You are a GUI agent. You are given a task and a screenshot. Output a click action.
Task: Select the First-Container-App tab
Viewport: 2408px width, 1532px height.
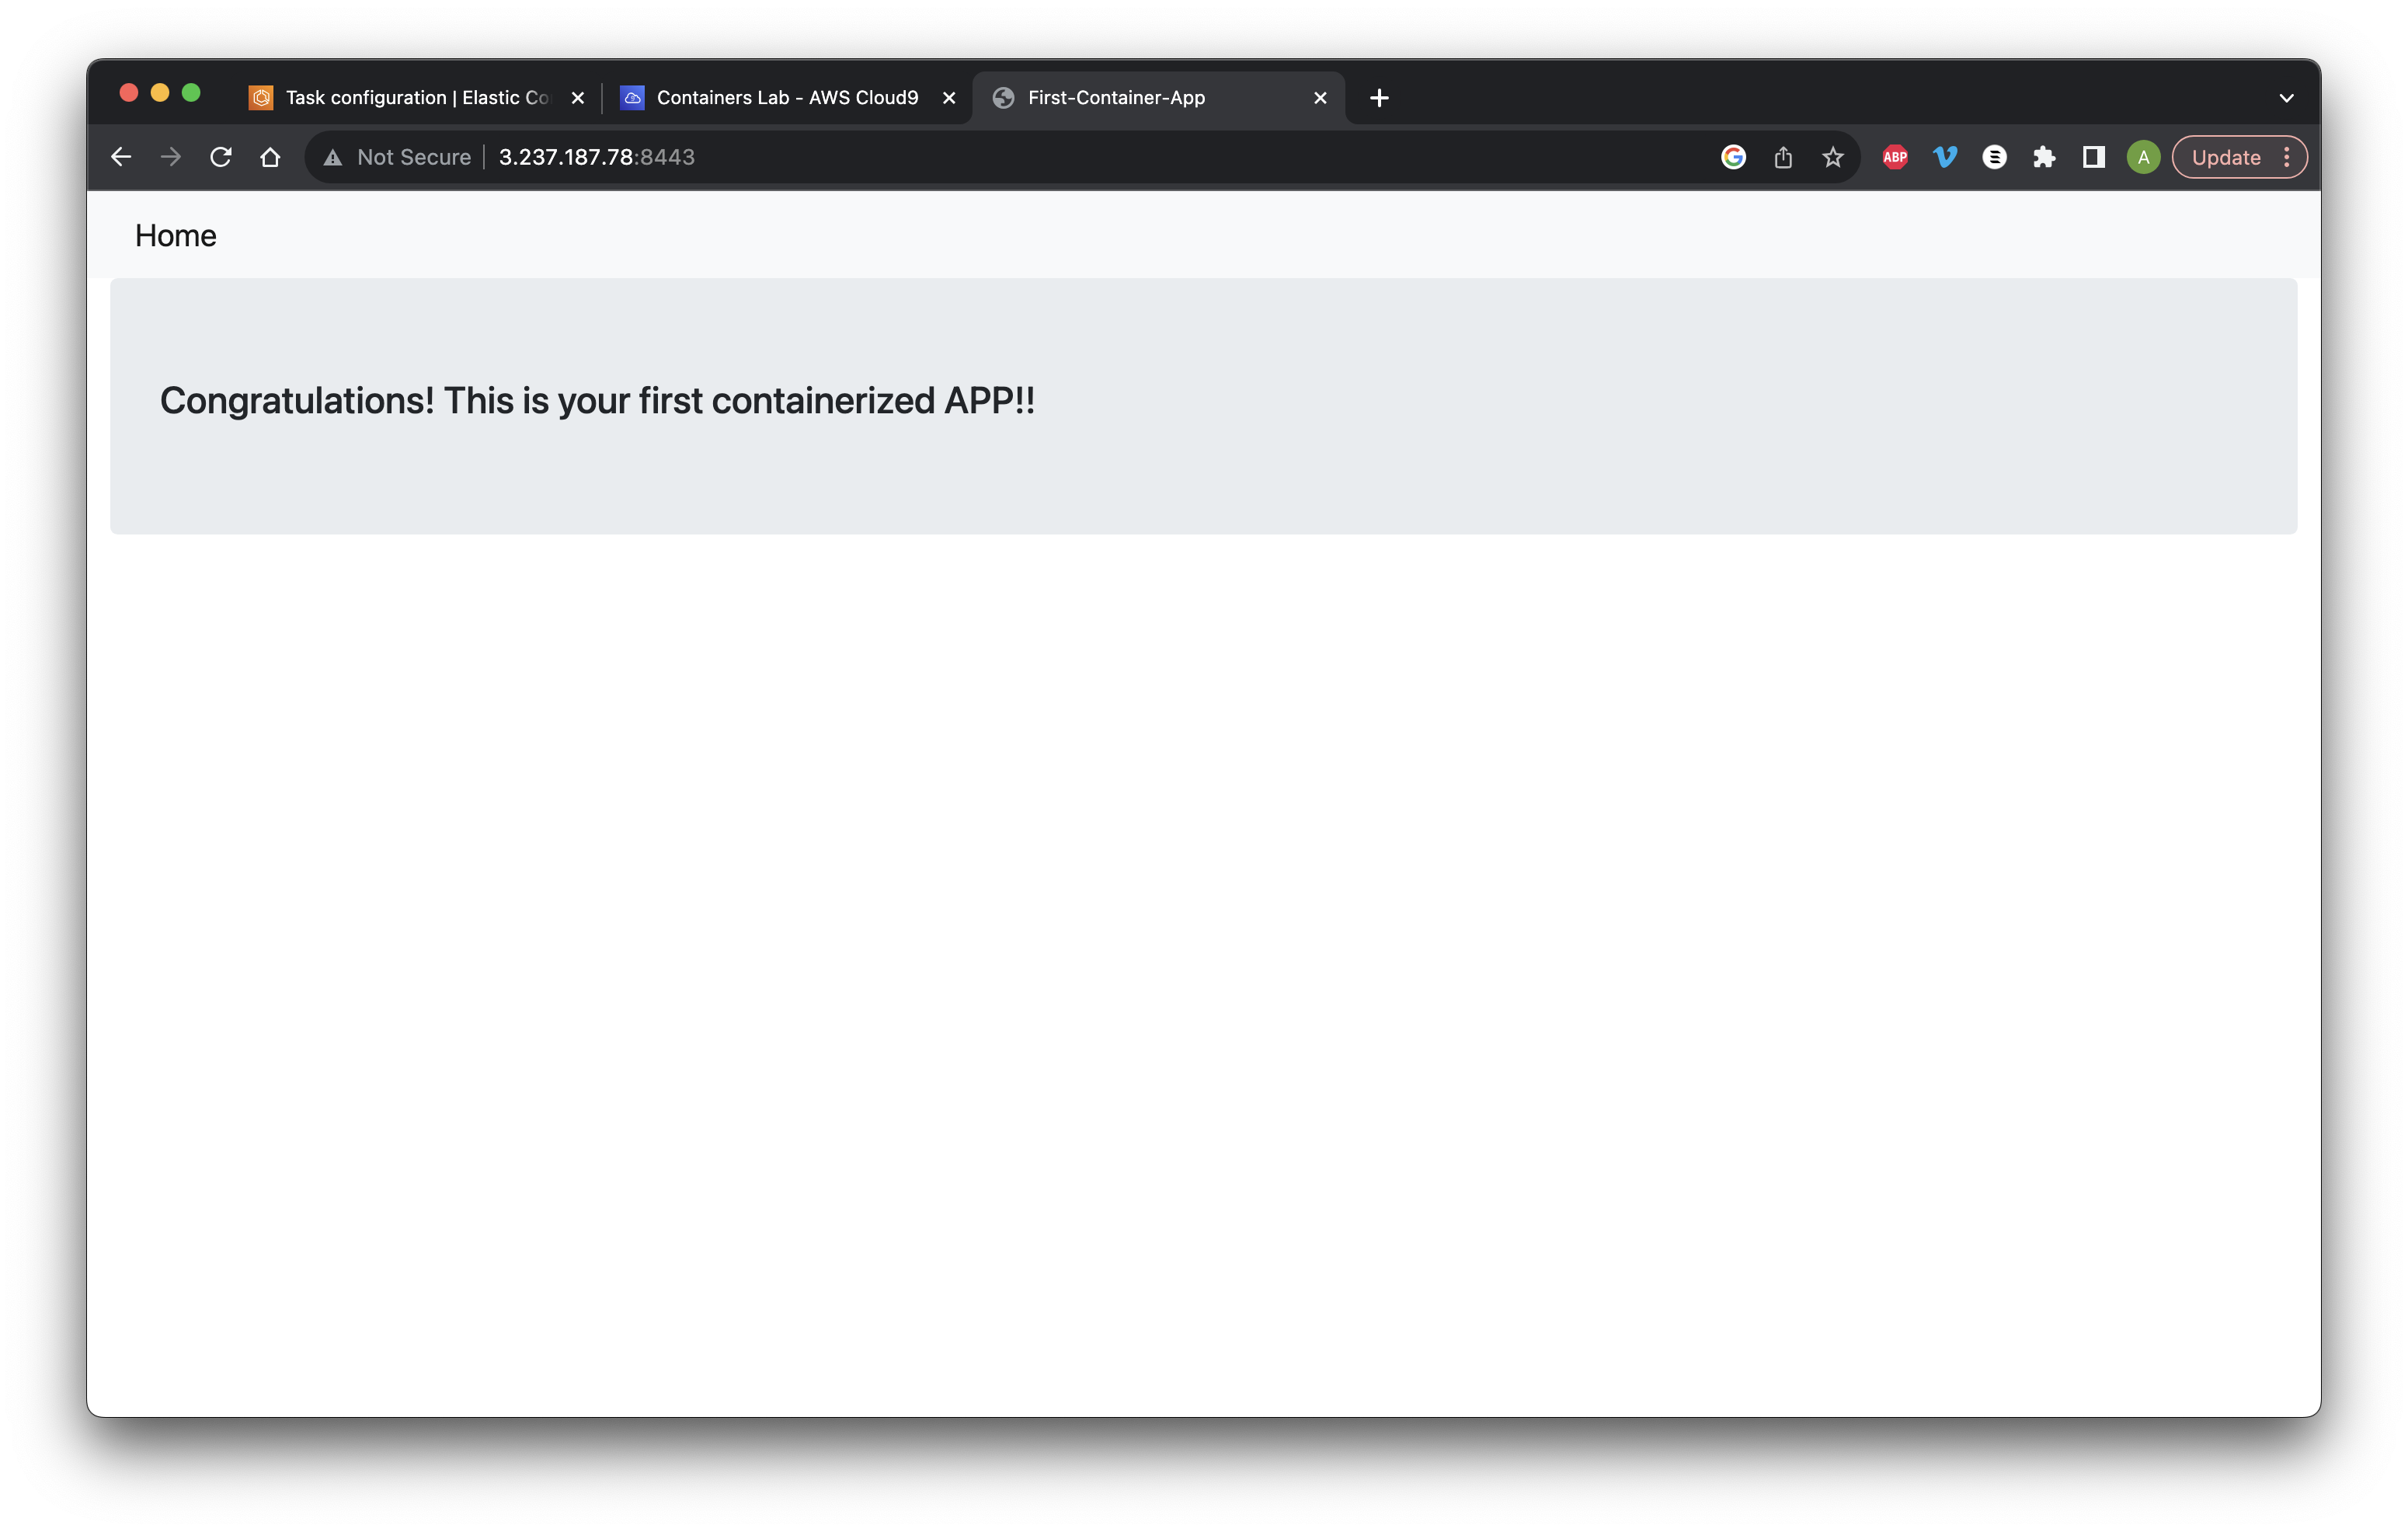pyautogui.click(x=1158, y=98)
